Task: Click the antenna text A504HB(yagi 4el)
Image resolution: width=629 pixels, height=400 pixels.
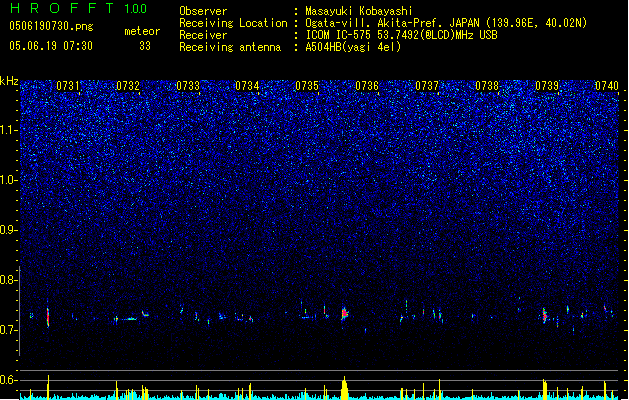Action: (x=353, y=47)
